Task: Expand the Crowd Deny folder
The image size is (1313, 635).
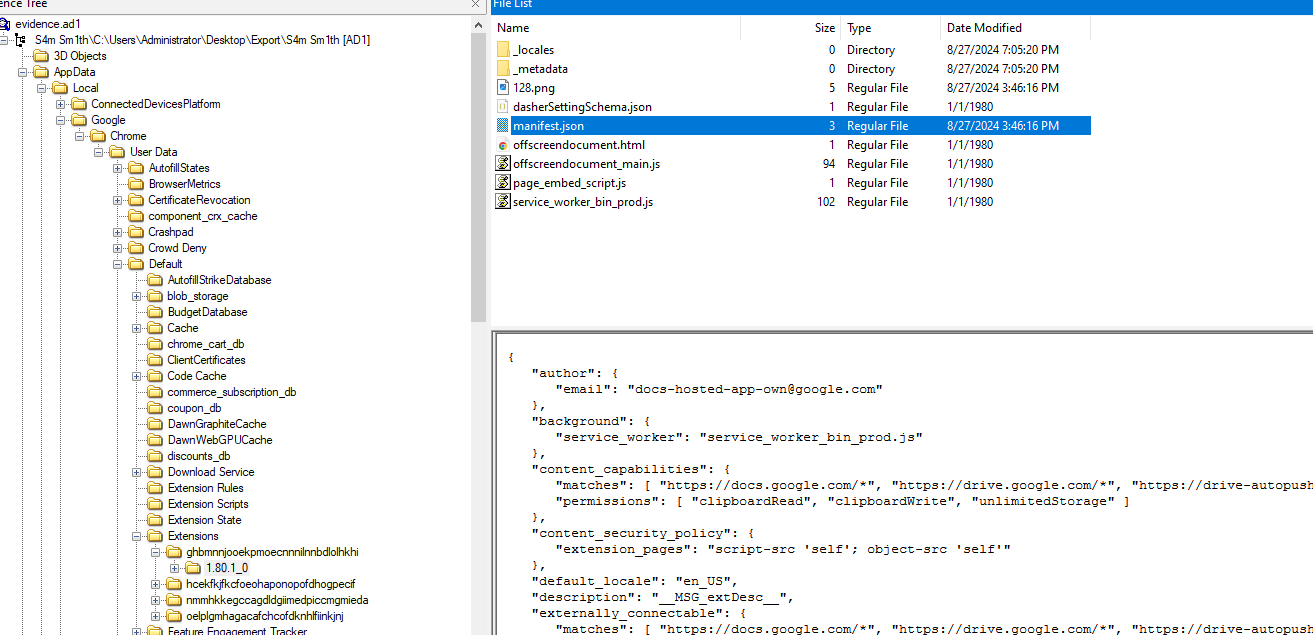Action: [117, 248]
